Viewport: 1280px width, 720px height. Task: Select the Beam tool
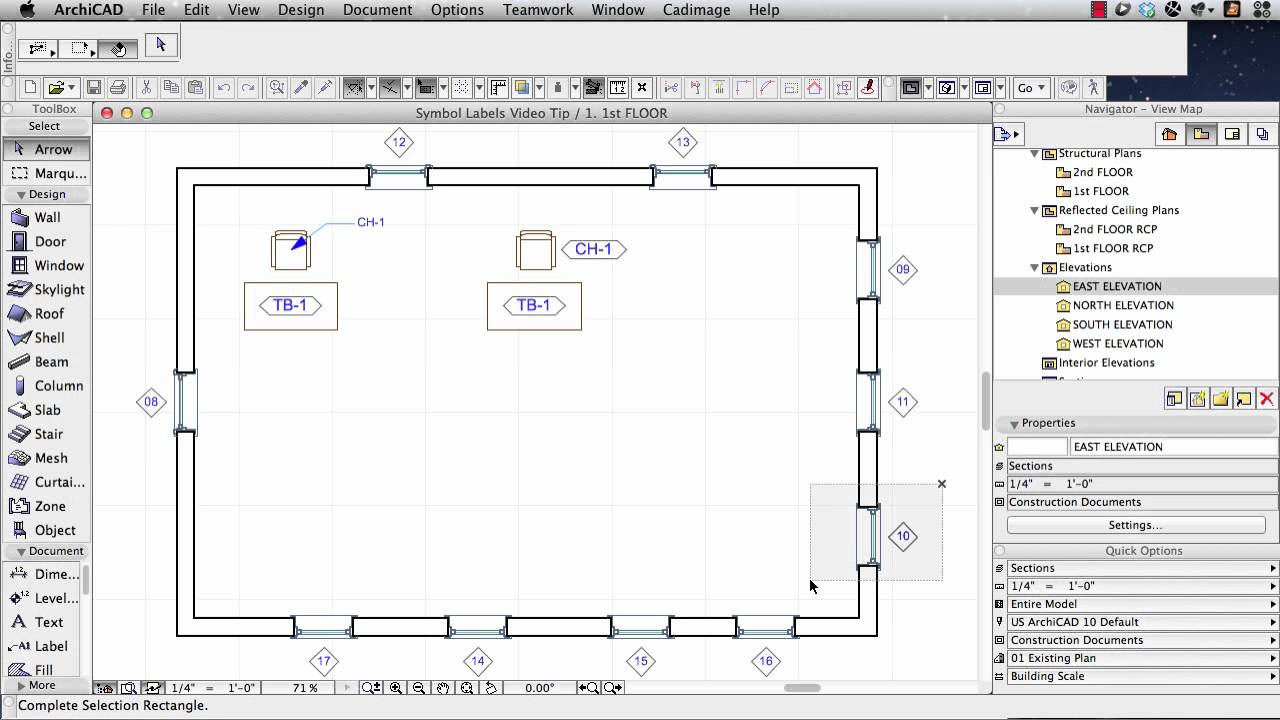pos(46,361)
